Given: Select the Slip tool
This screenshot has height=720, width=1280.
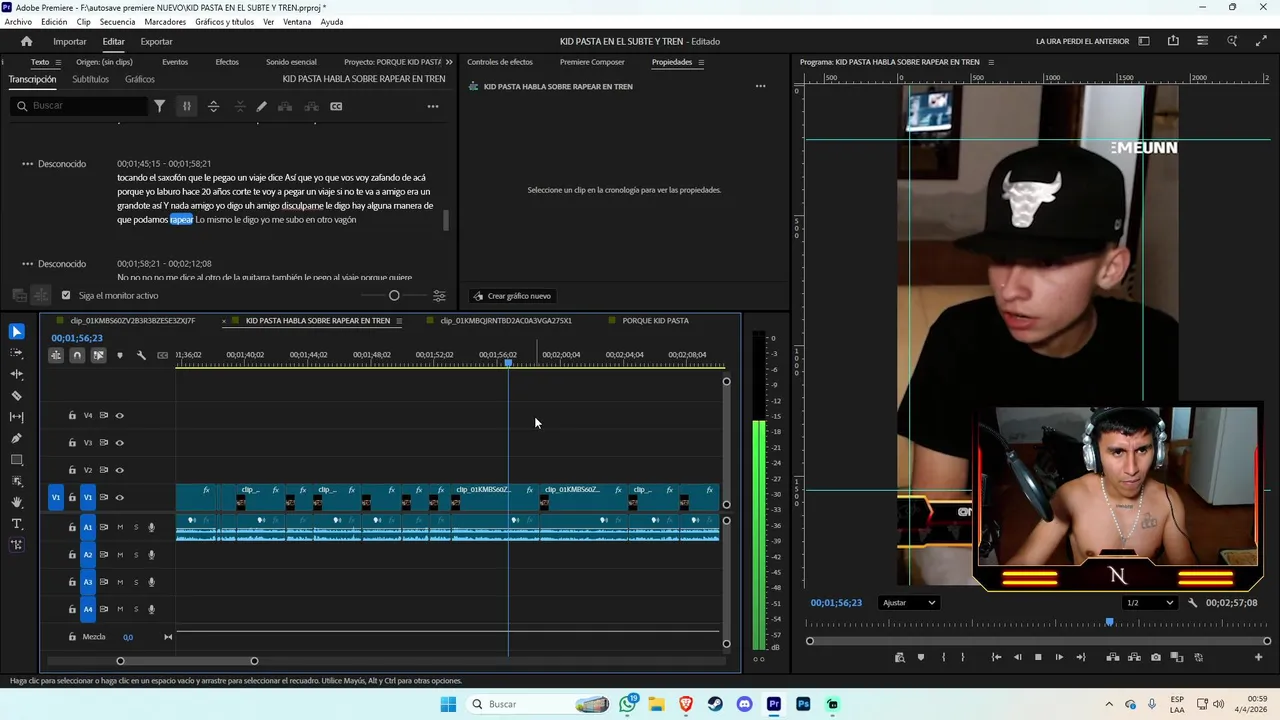Looking at the screenshot, I should (x=17, y=417).
